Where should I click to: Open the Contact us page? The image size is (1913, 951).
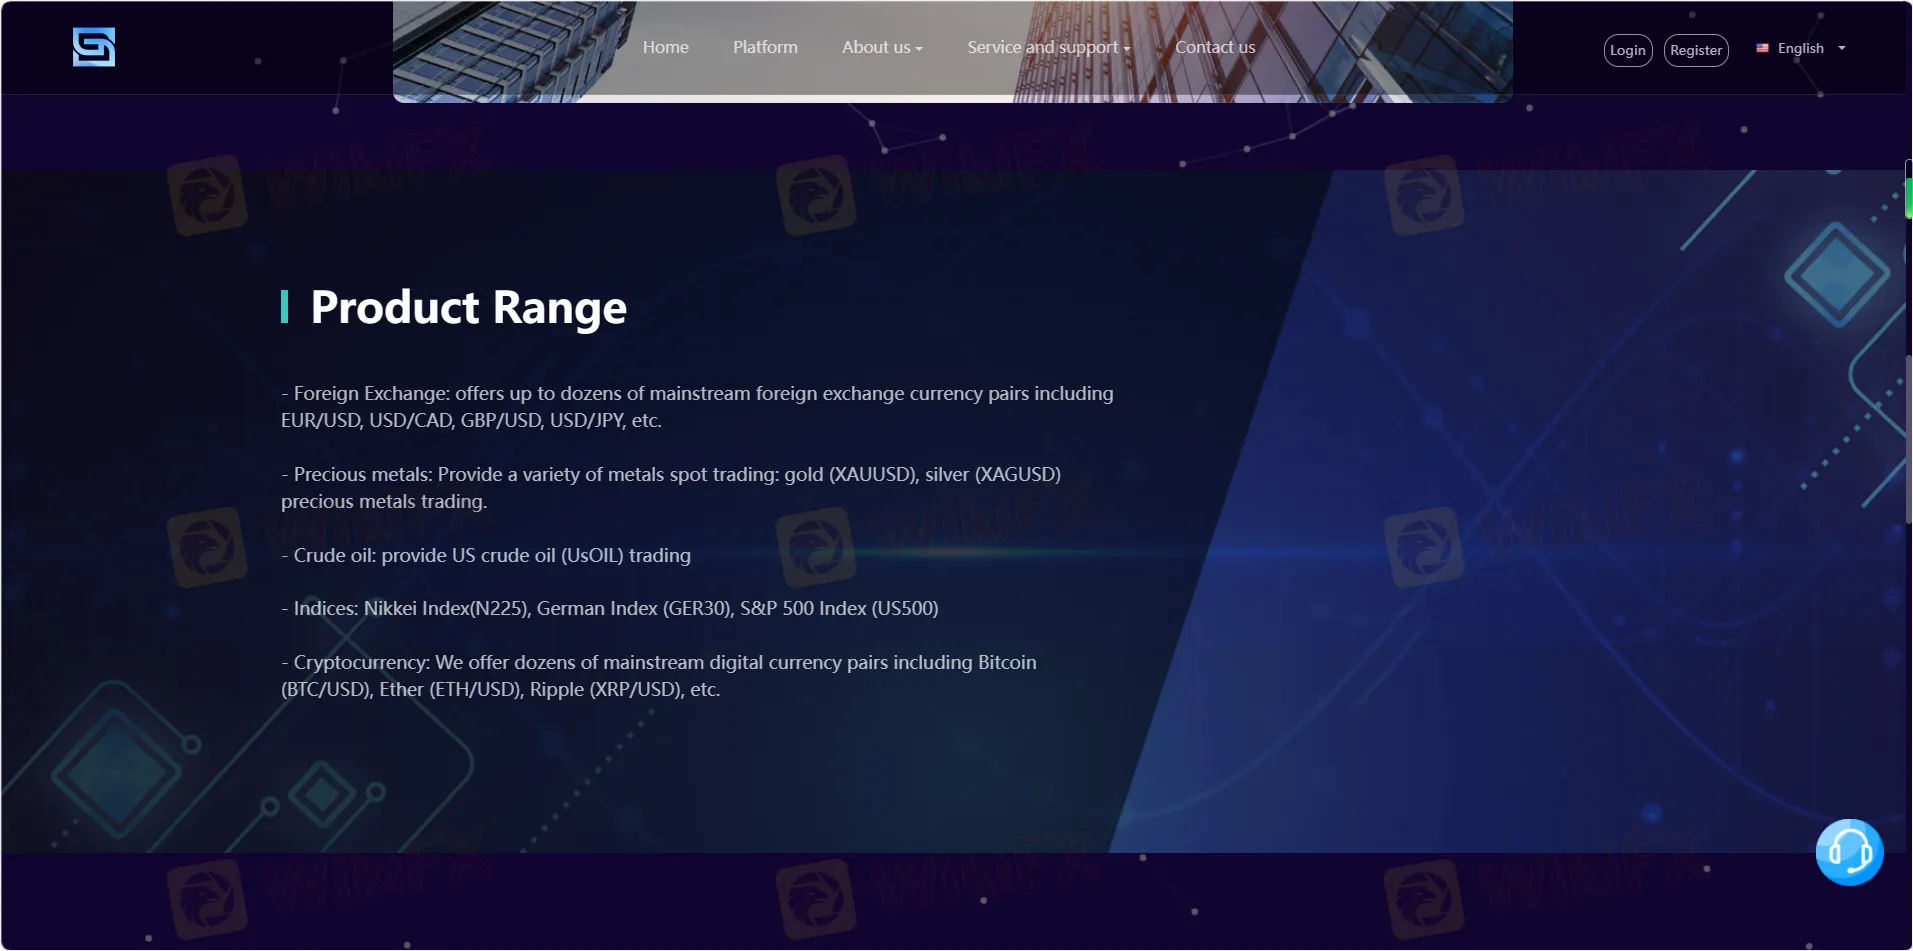pyautogui.click(x=1215, y=47)
